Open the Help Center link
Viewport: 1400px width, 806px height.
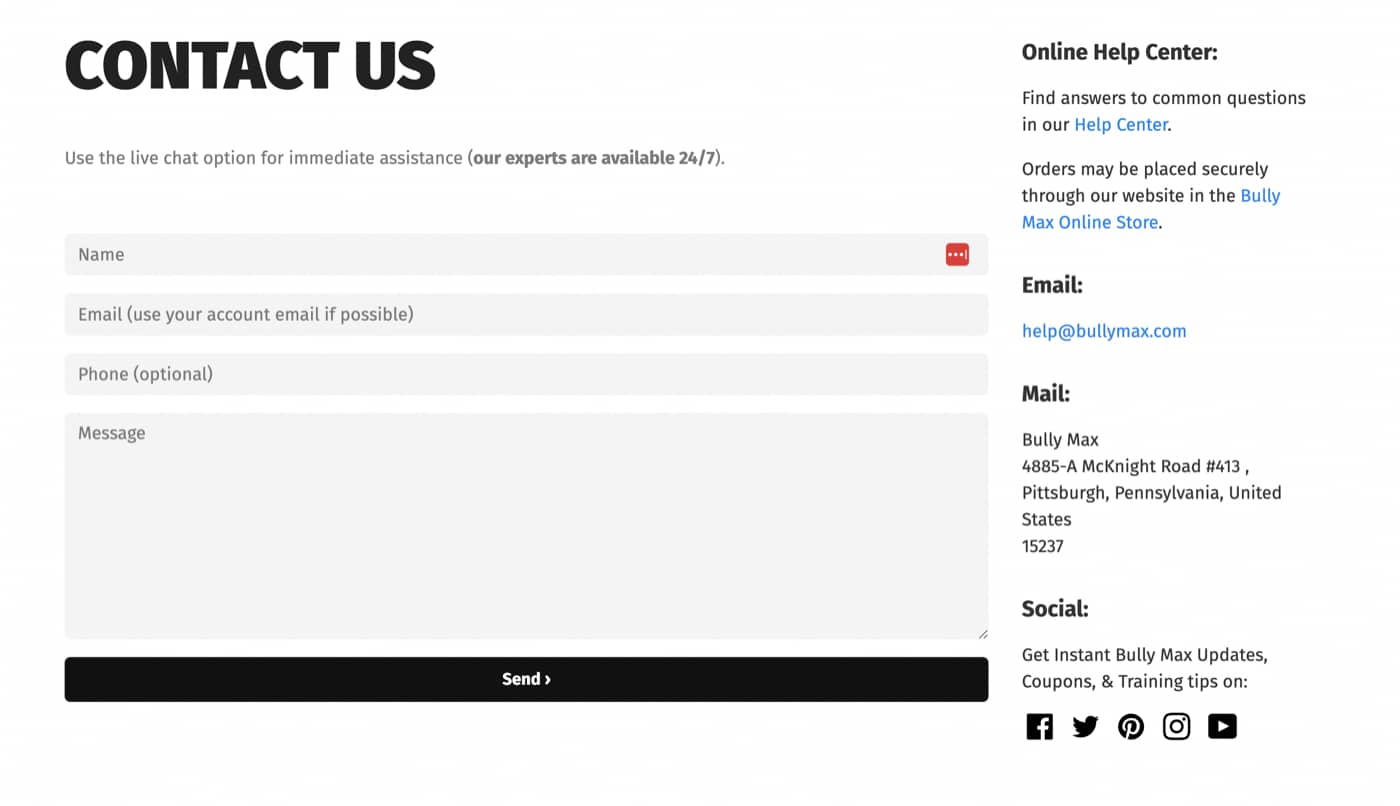pos(1120,125)
